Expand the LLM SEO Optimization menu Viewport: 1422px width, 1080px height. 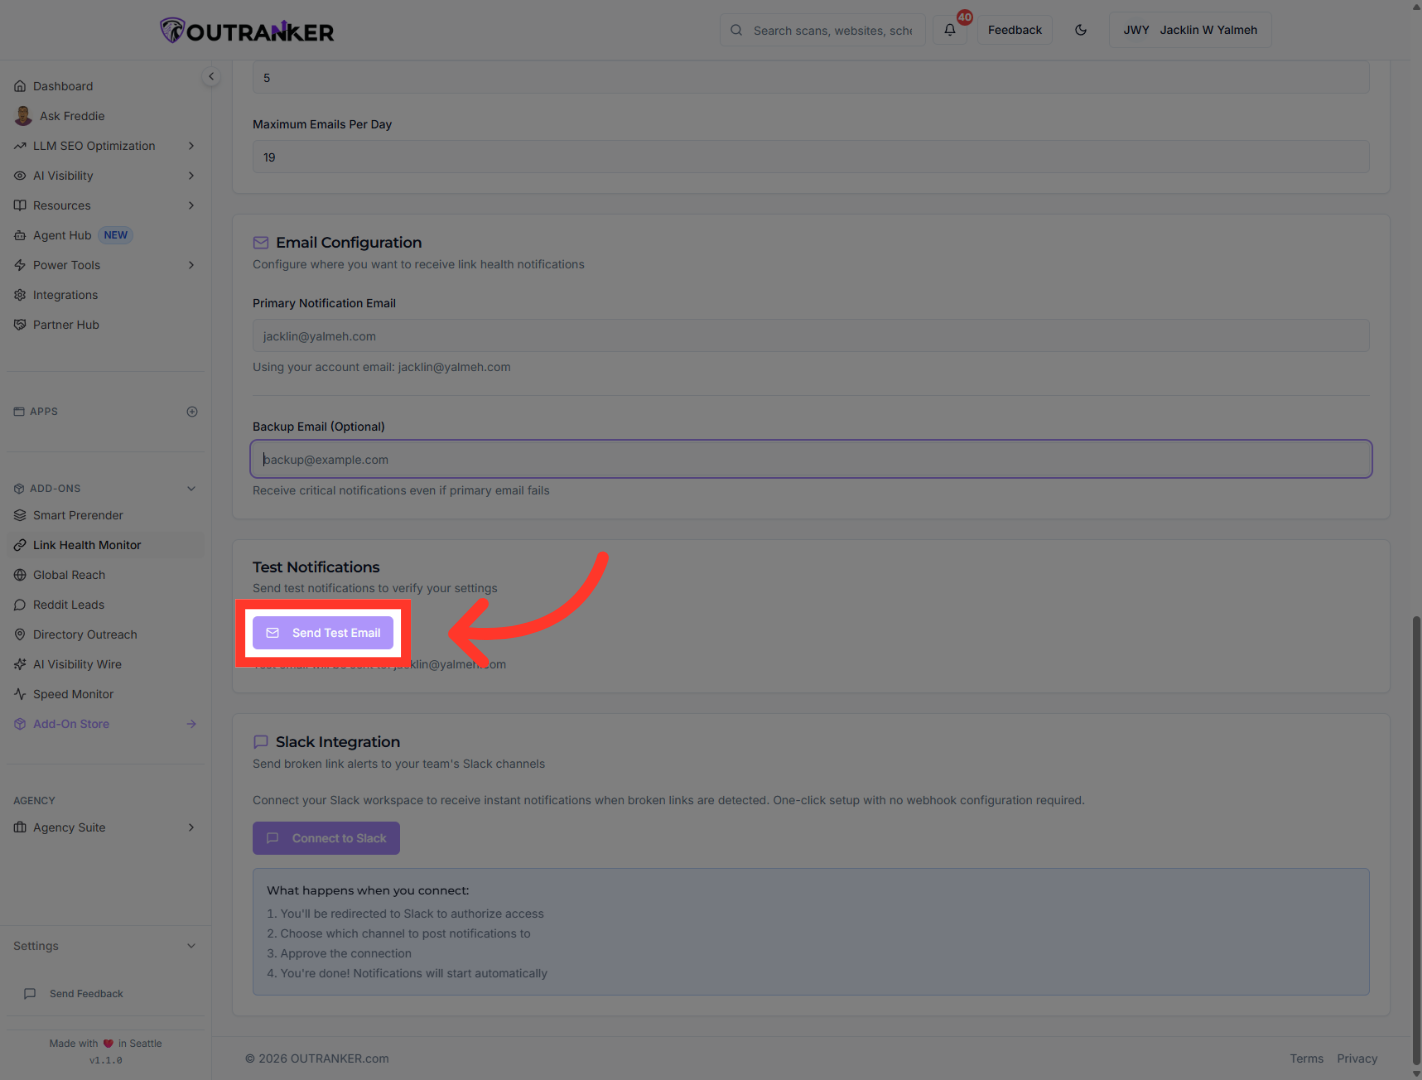[x=191, y=146]
